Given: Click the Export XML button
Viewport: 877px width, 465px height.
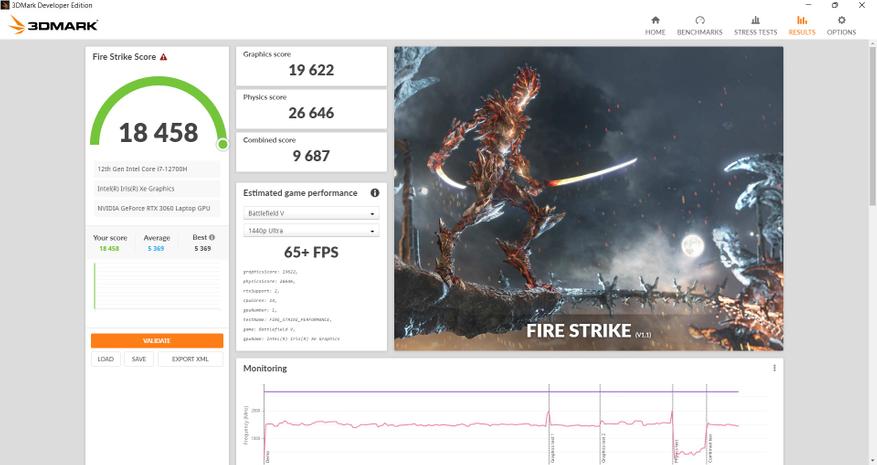Looking at the screenshot, I should point(190,359).
